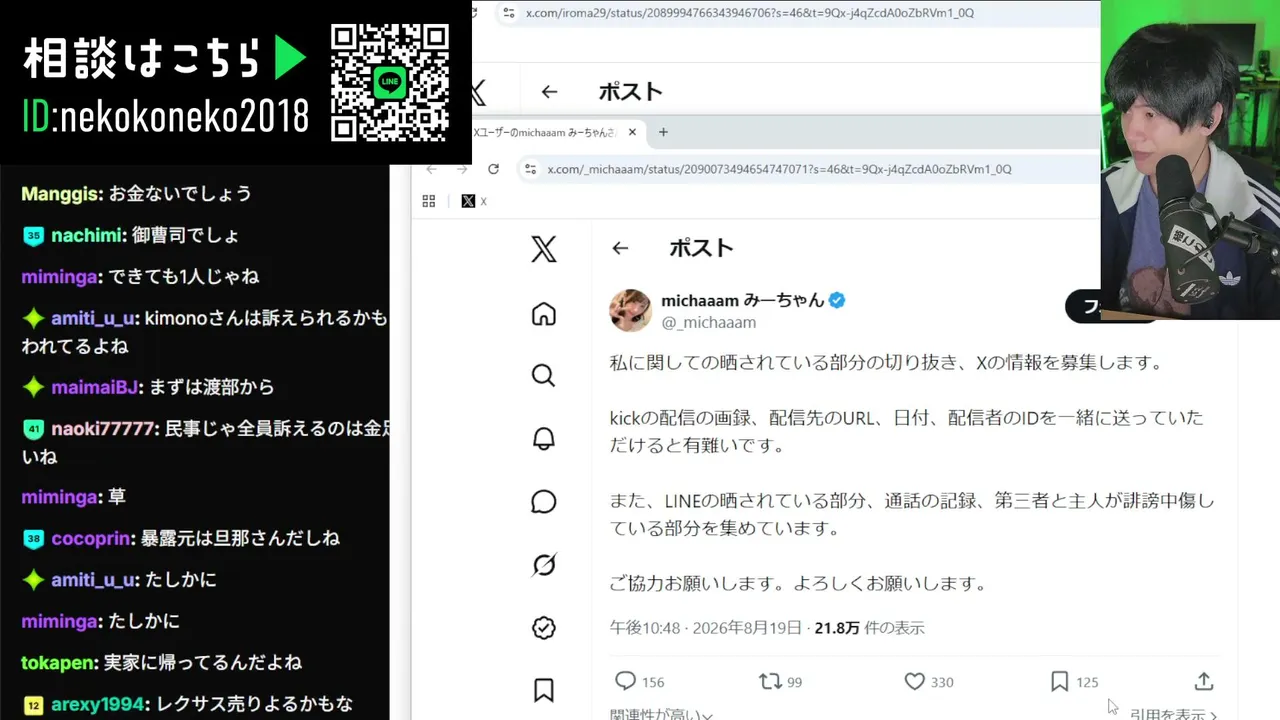Focus the x.com/_michaaam/status address bar
Viewport: 1280px width, 720px height.
[x=780, y=169]
